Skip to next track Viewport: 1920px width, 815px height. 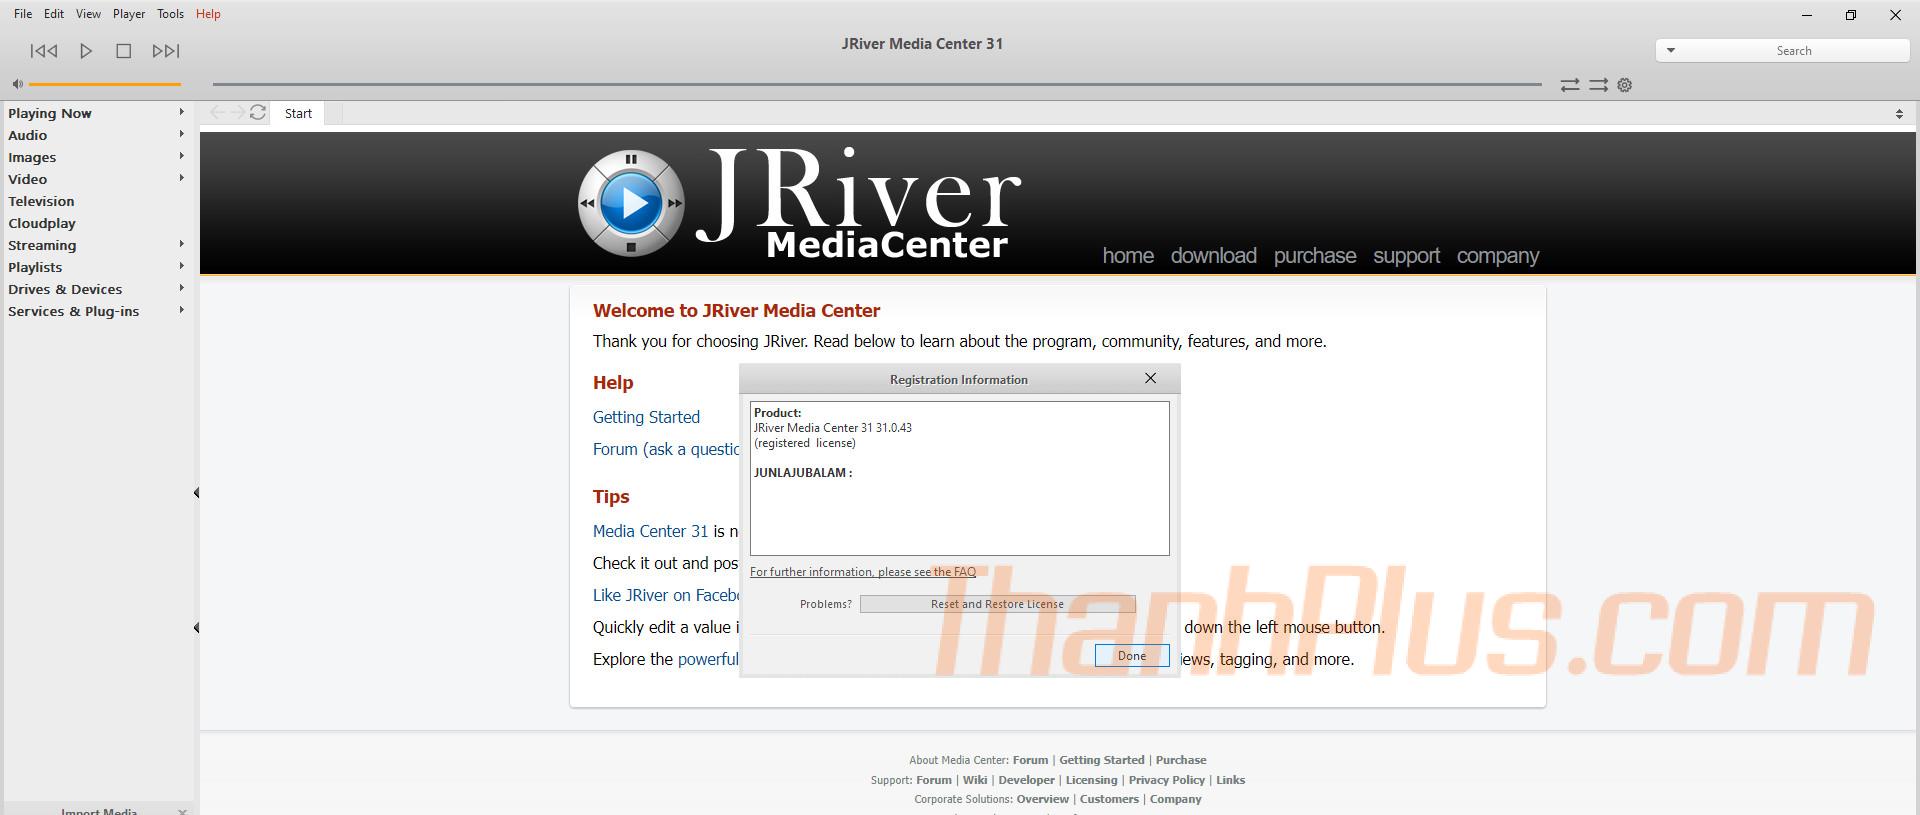point(166,51)
